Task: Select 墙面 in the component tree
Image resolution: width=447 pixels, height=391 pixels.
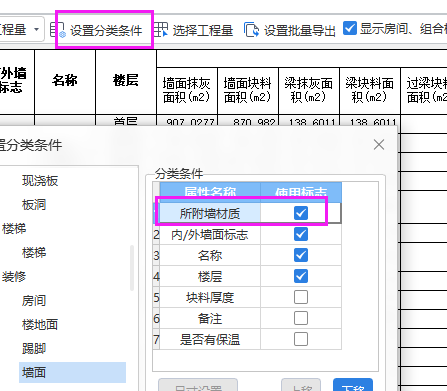Action: click(x=72, y=372)
